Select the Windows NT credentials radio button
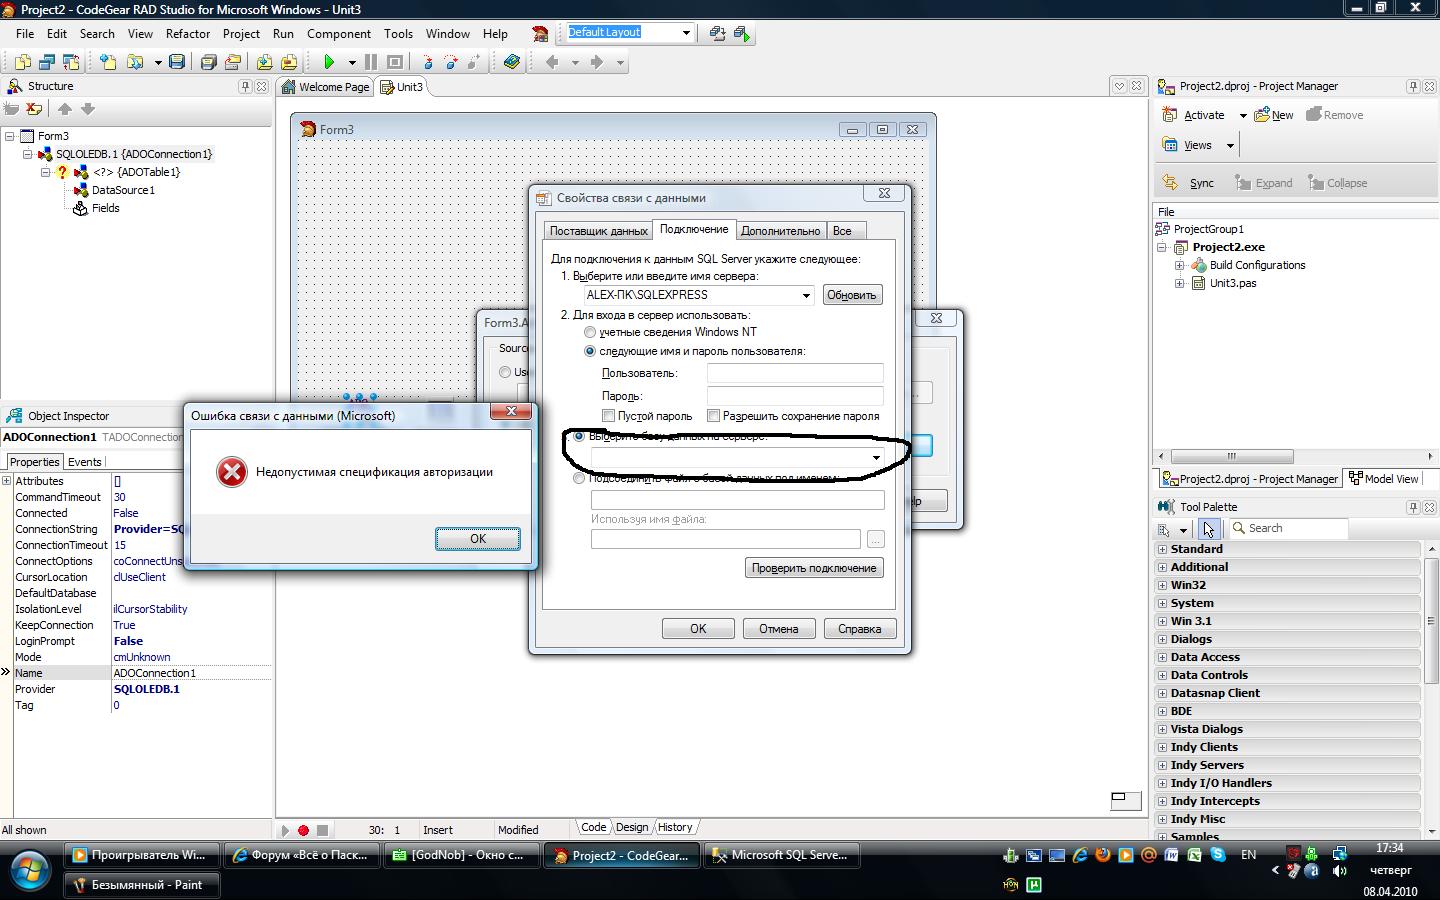The width and height of the screenshot is (1440, 900). pyautogui.click(x=590, y=332)
